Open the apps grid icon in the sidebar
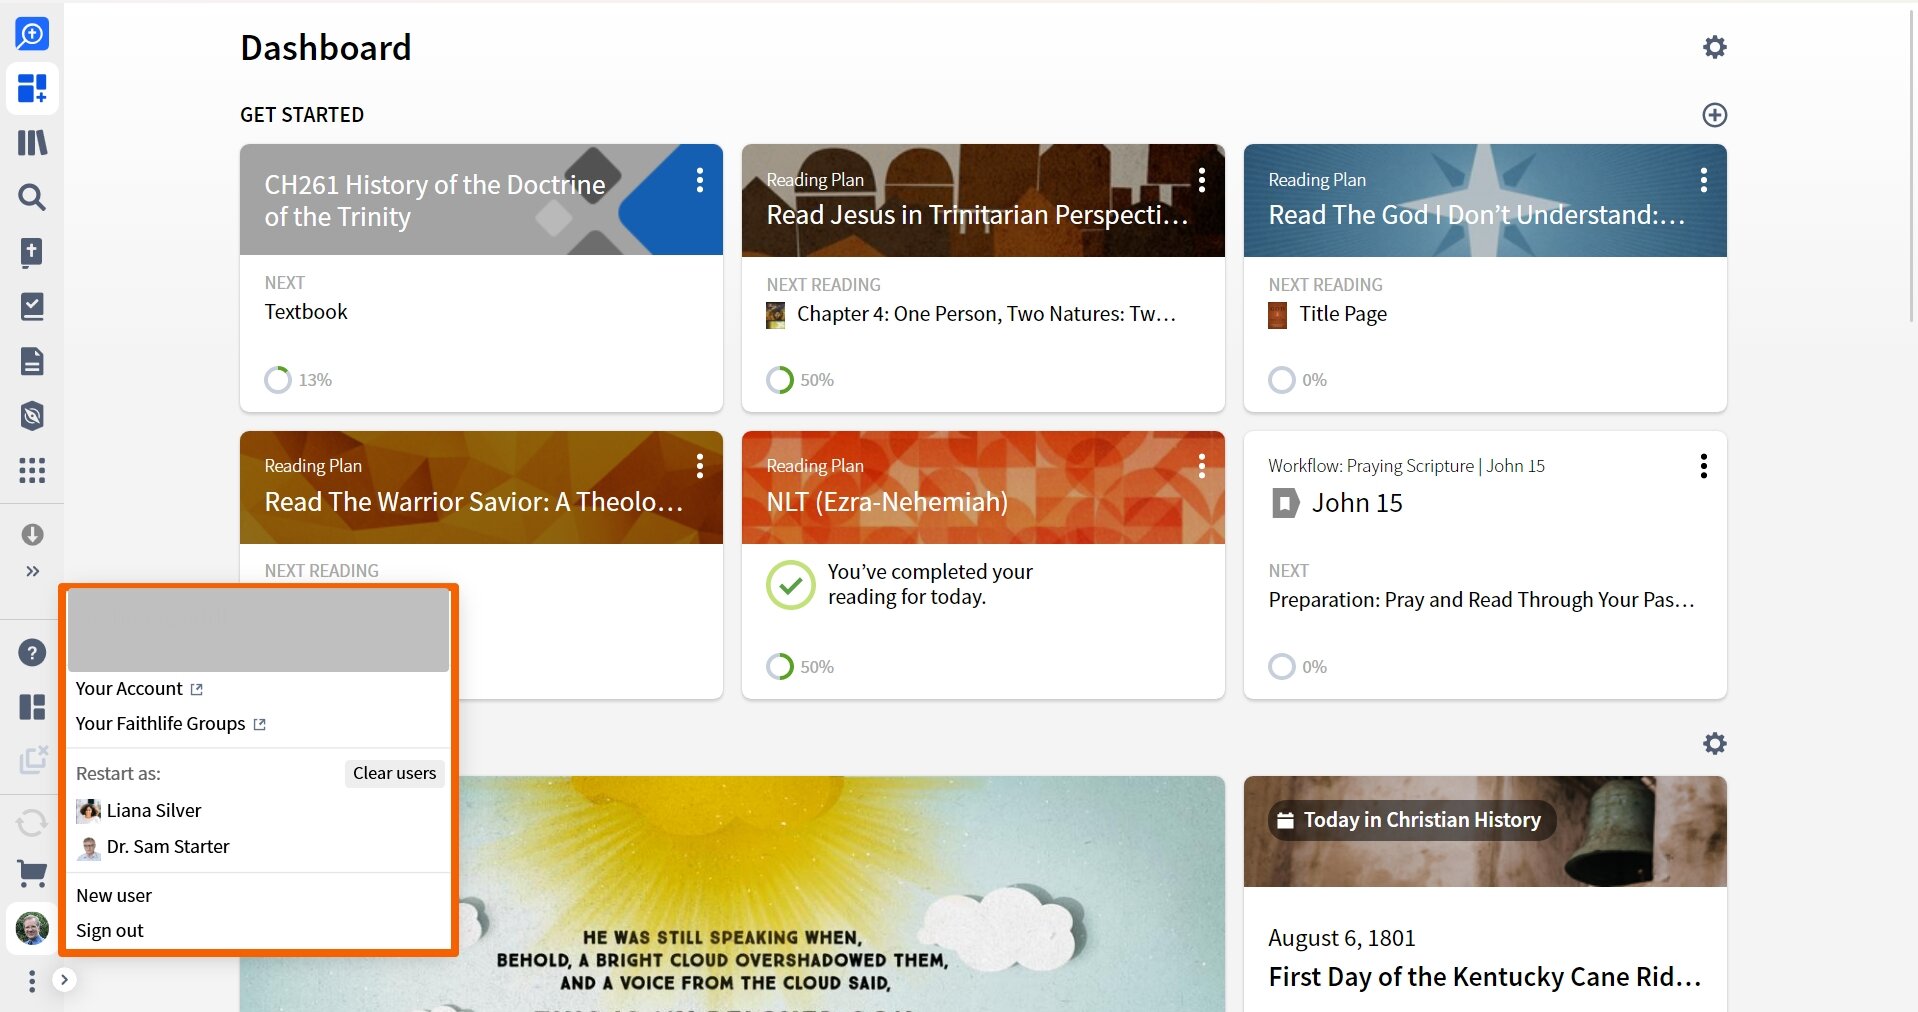This screenshot has width=1918, height=1012. tap(32, 470)
